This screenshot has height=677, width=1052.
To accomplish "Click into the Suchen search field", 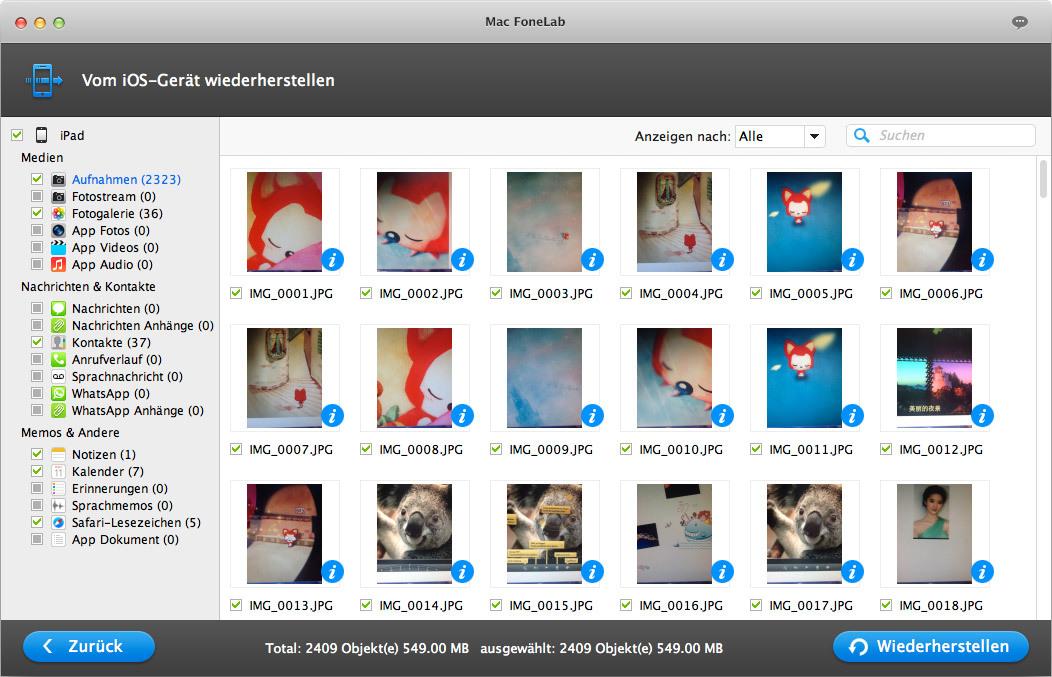I will coord(940,136).
